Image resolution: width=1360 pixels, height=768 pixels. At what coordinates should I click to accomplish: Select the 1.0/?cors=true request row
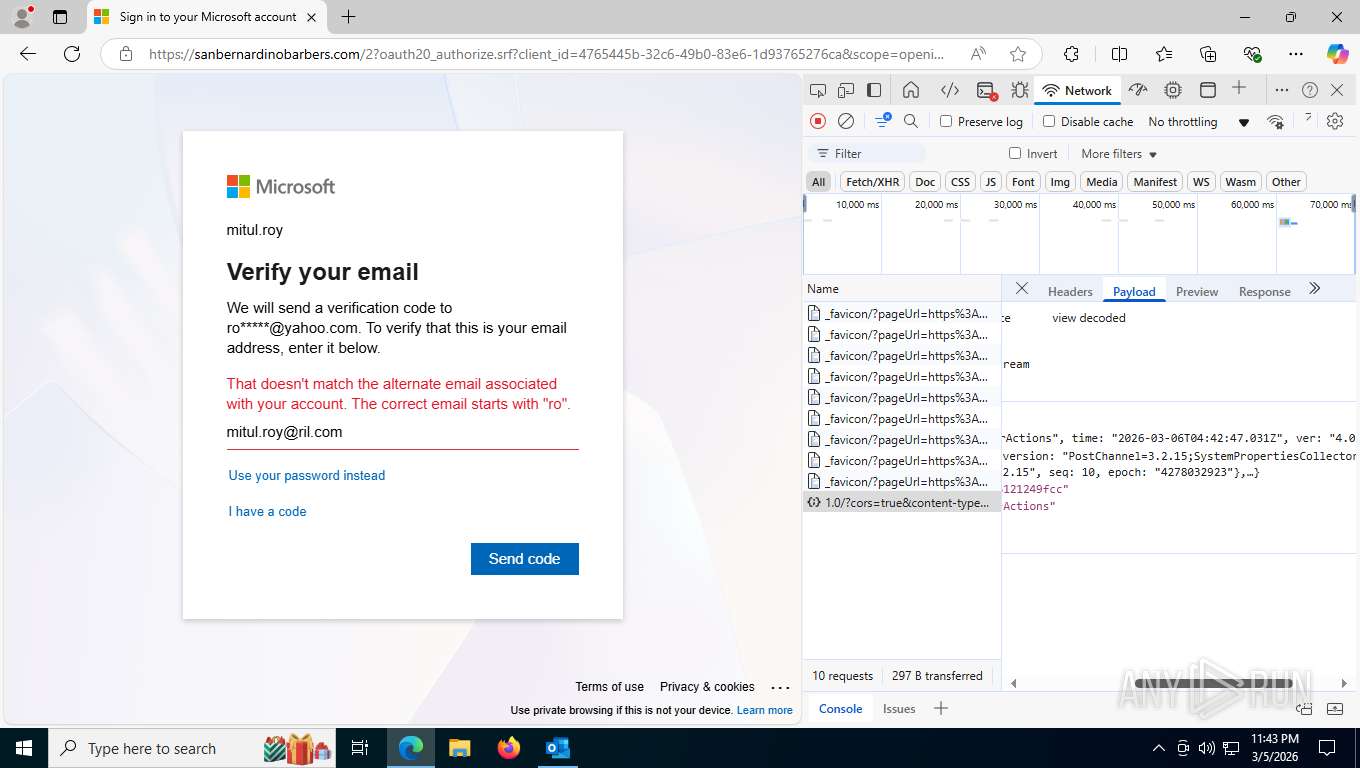click(x=902, y=503)
